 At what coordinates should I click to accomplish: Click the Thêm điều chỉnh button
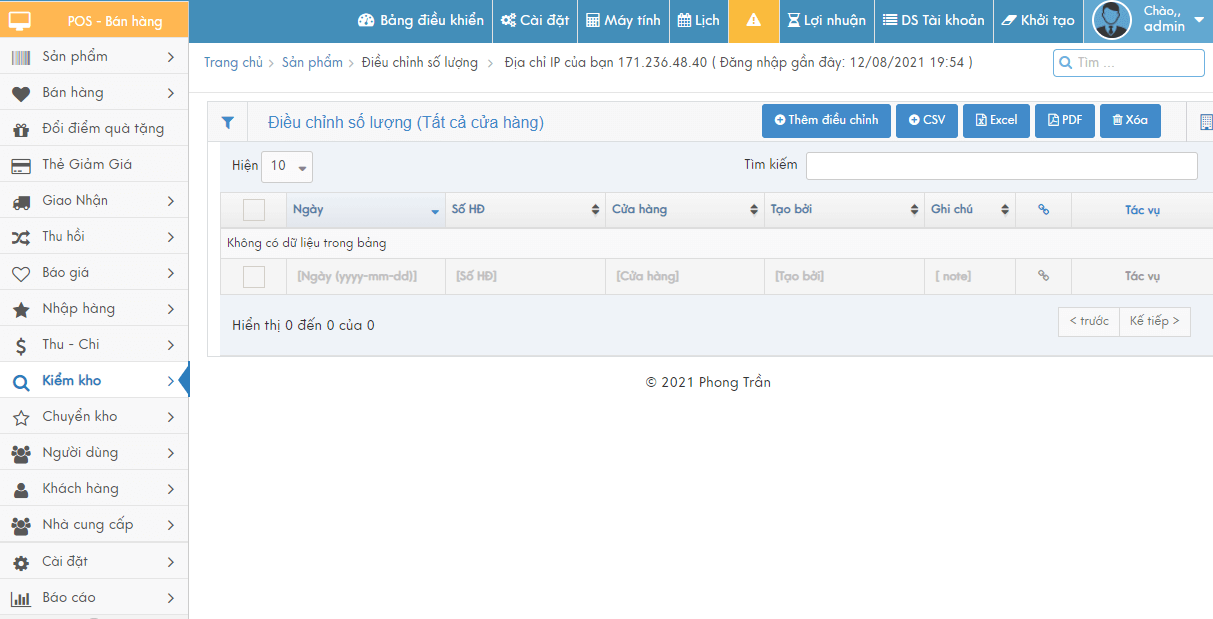pos(826,121)
